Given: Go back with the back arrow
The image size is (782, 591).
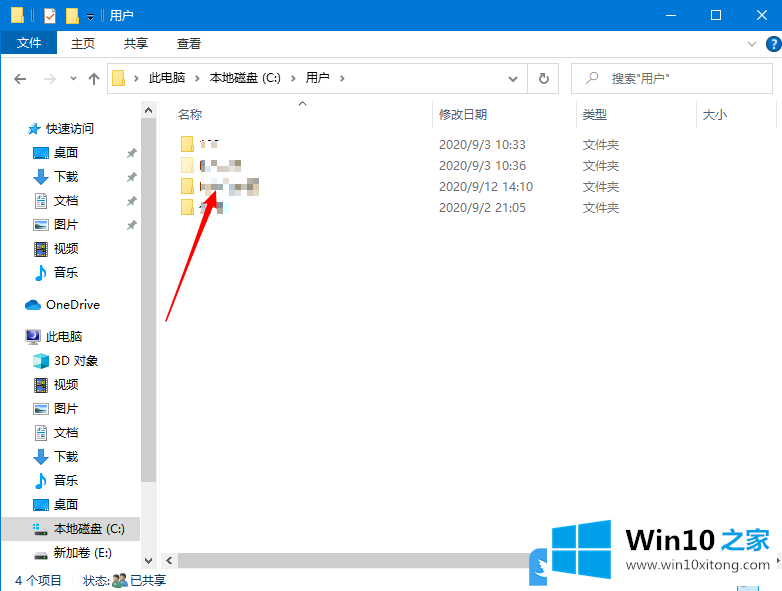Looking at the screenshot, I should (x=20, y=78).
